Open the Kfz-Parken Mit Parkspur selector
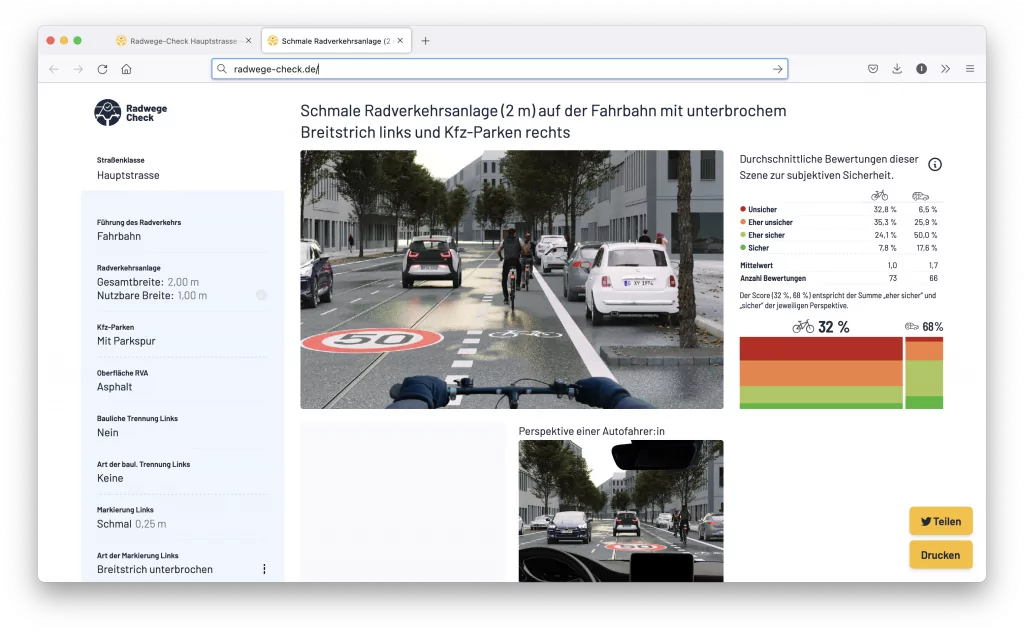This screenshot has width=1024, height=632. click(126, 341)
